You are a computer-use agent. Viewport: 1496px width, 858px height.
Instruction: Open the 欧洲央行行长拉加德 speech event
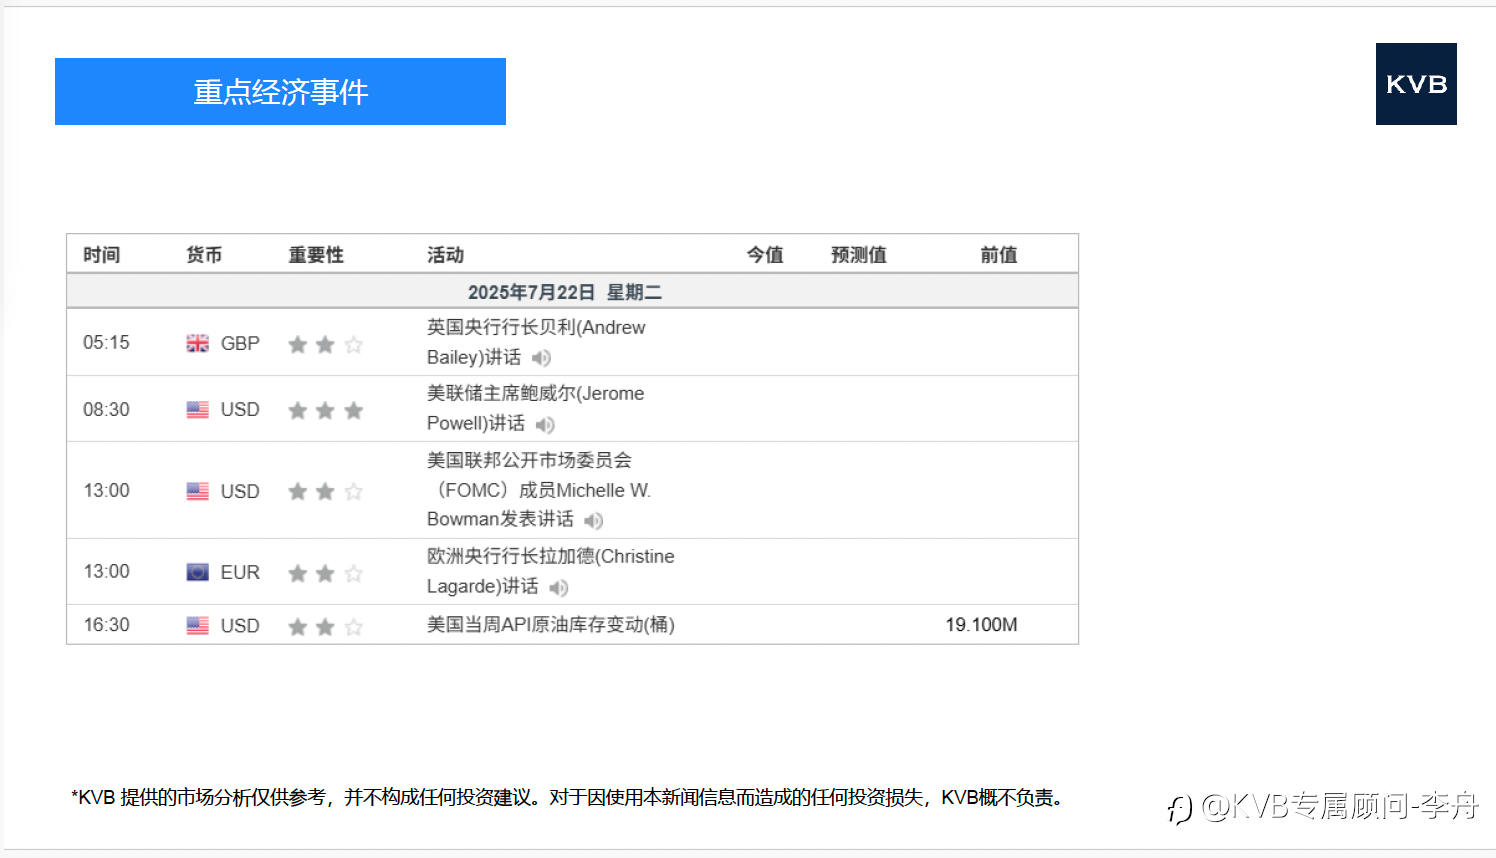click(551, 571)
